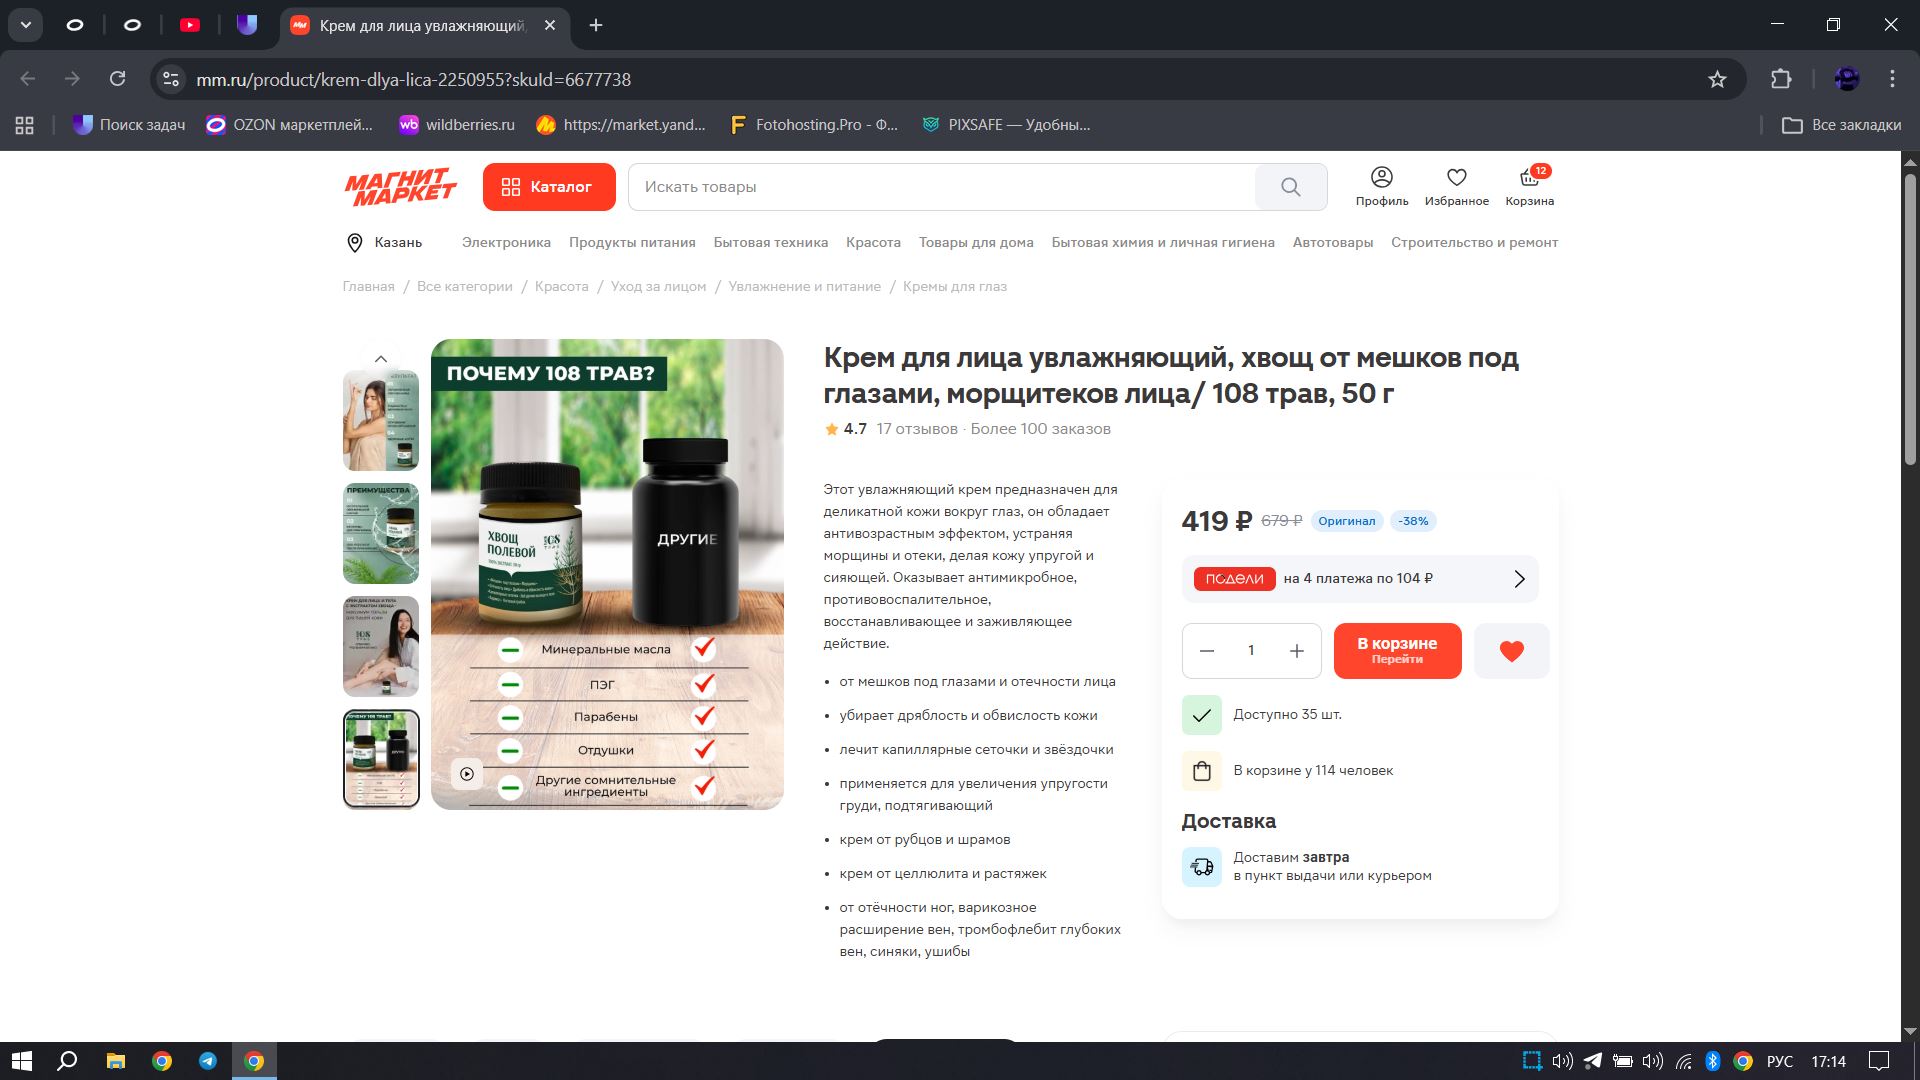Click the Kazan location pin icon
Image resolution: width=1920 pixels, height=1080 pixels.
[x=354, y=243]
